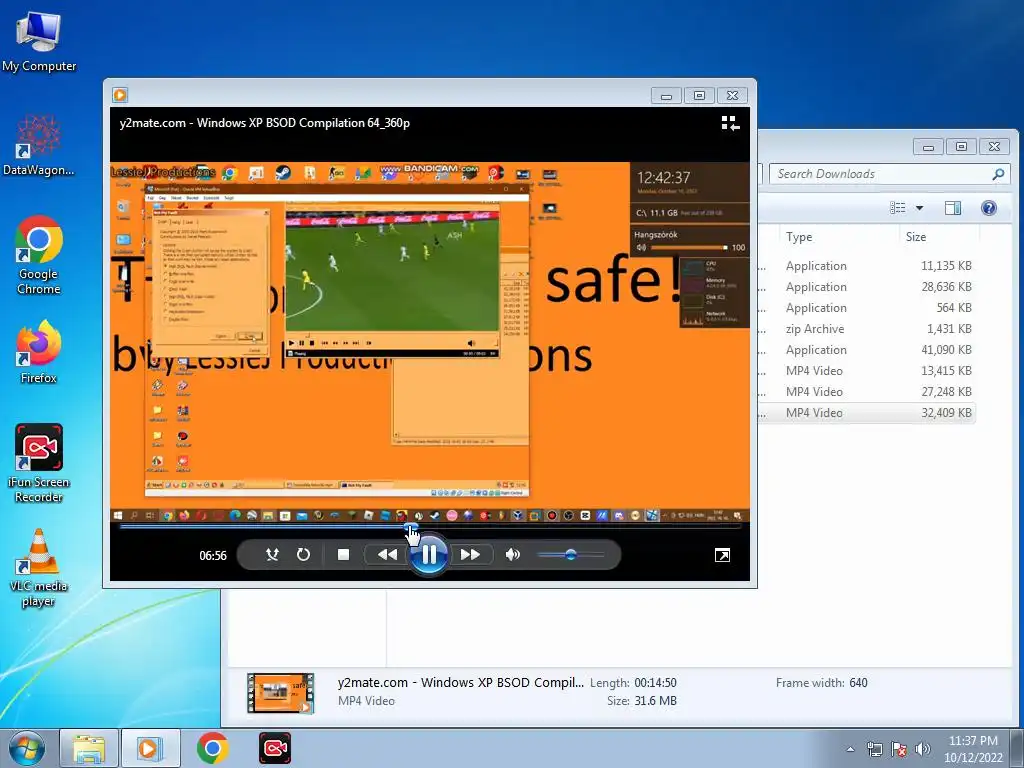Click the speaker volume tray icon
This screenshot has width=1024, height=768.
click(922, 749)
